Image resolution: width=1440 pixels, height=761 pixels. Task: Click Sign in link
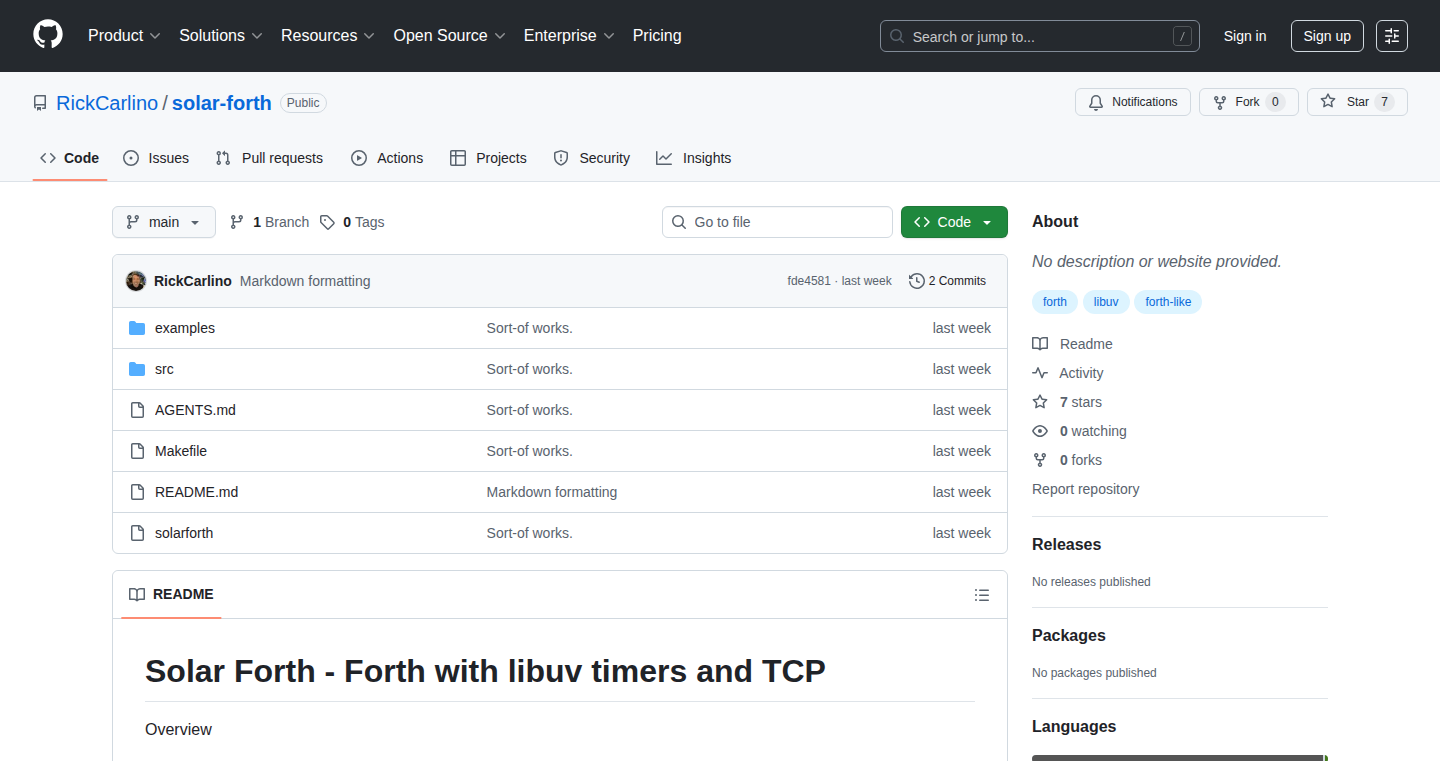point(1245,36)
